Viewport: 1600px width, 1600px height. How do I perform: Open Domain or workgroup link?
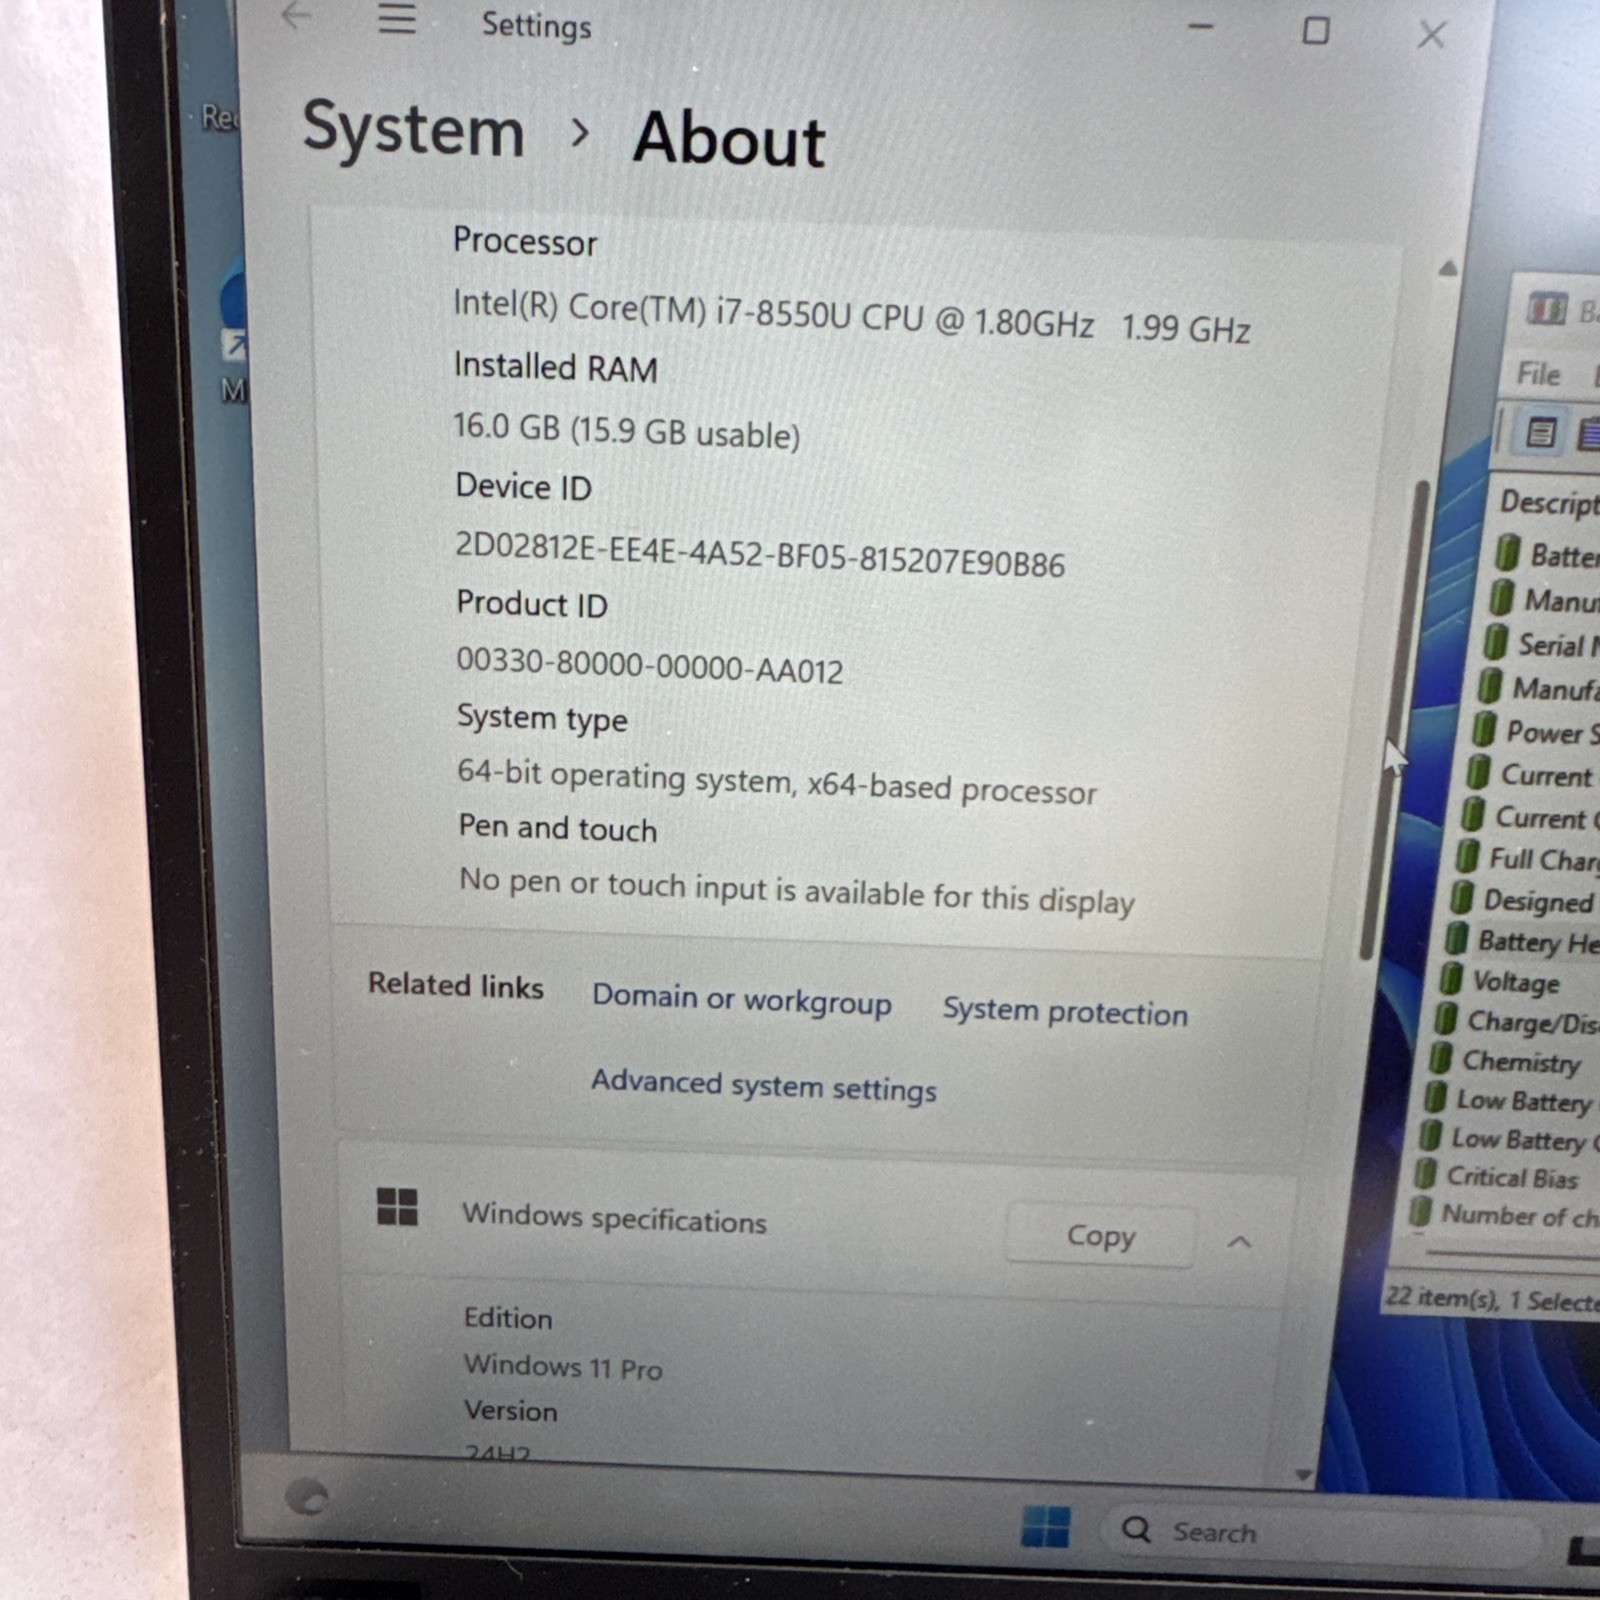tap(741, 999)
